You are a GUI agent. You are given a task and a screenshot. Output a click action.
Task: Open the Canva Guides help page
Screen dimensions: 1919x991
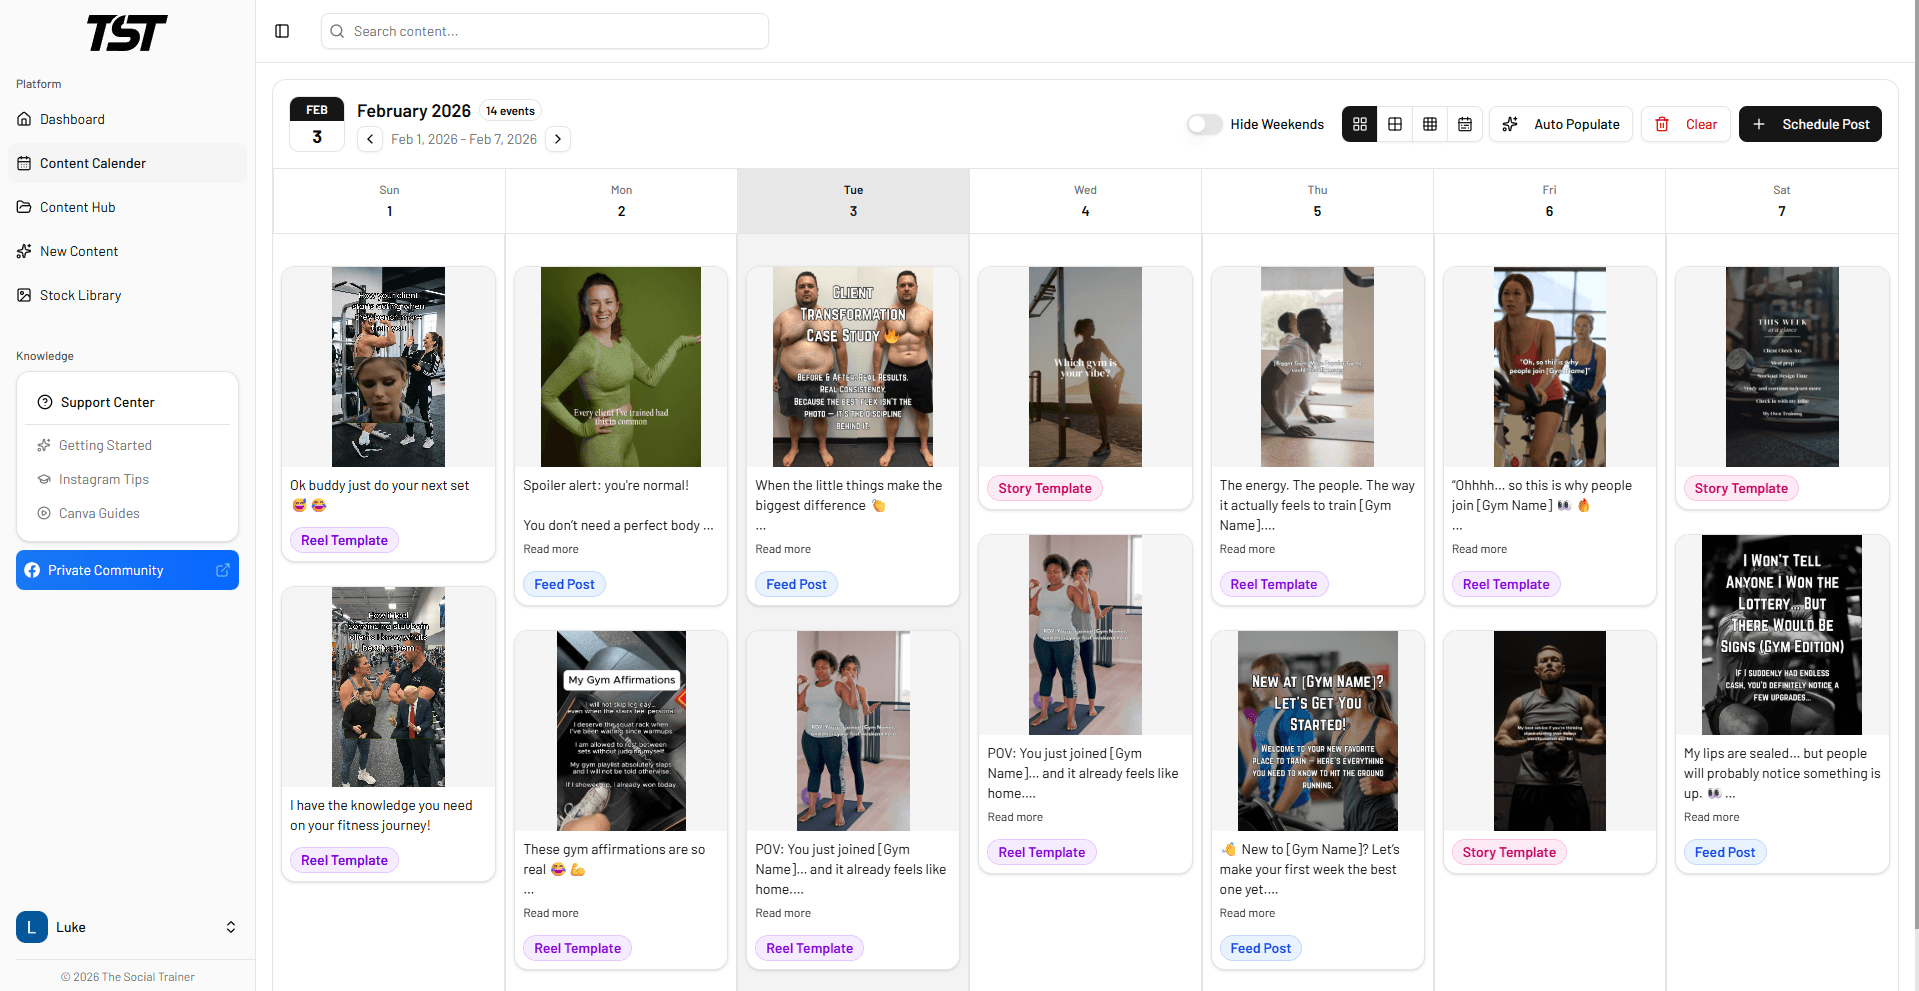coord(98,513)
